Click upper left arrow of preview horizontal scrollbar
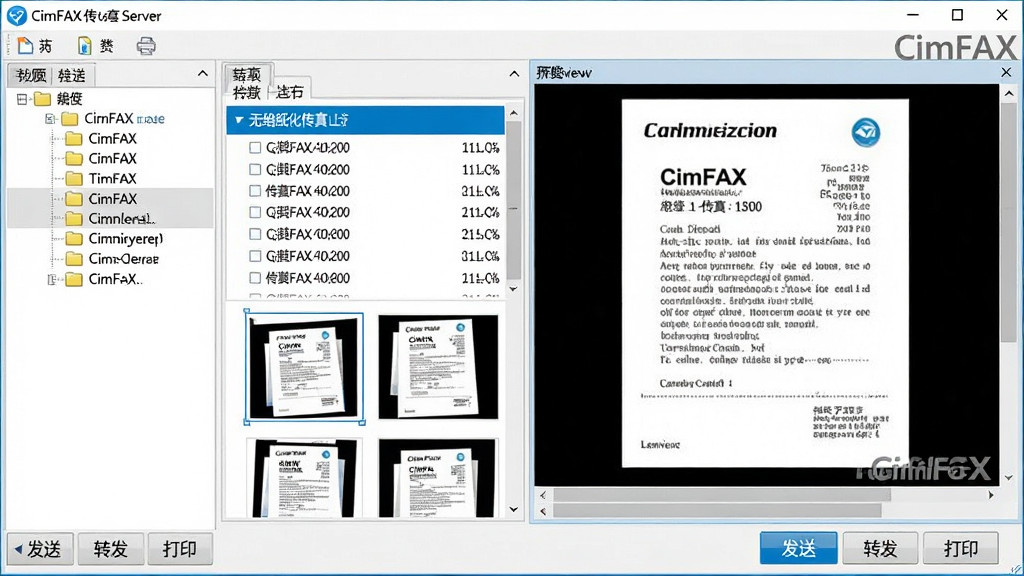The height and width of the screenshot is (576, 1024). tap(543, 495)
